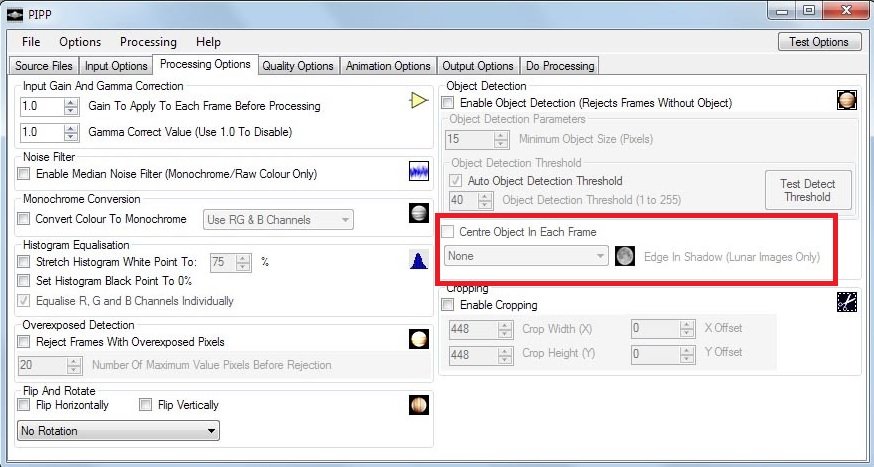The width and height of the screenshot is (874, 467).
Task: Click the Minimum Object Size stepper
Action: coord(502,139)
